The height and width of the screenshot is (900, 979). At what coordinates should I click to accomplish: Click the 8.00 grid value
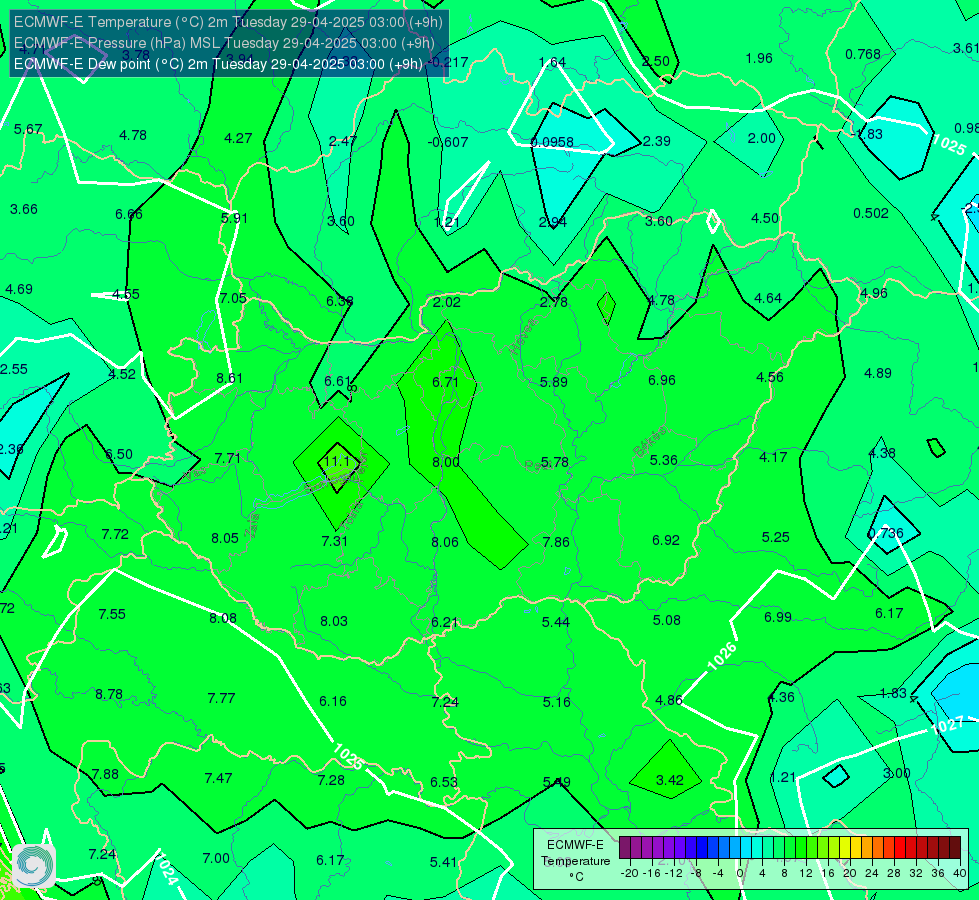[x=446, y=462]
